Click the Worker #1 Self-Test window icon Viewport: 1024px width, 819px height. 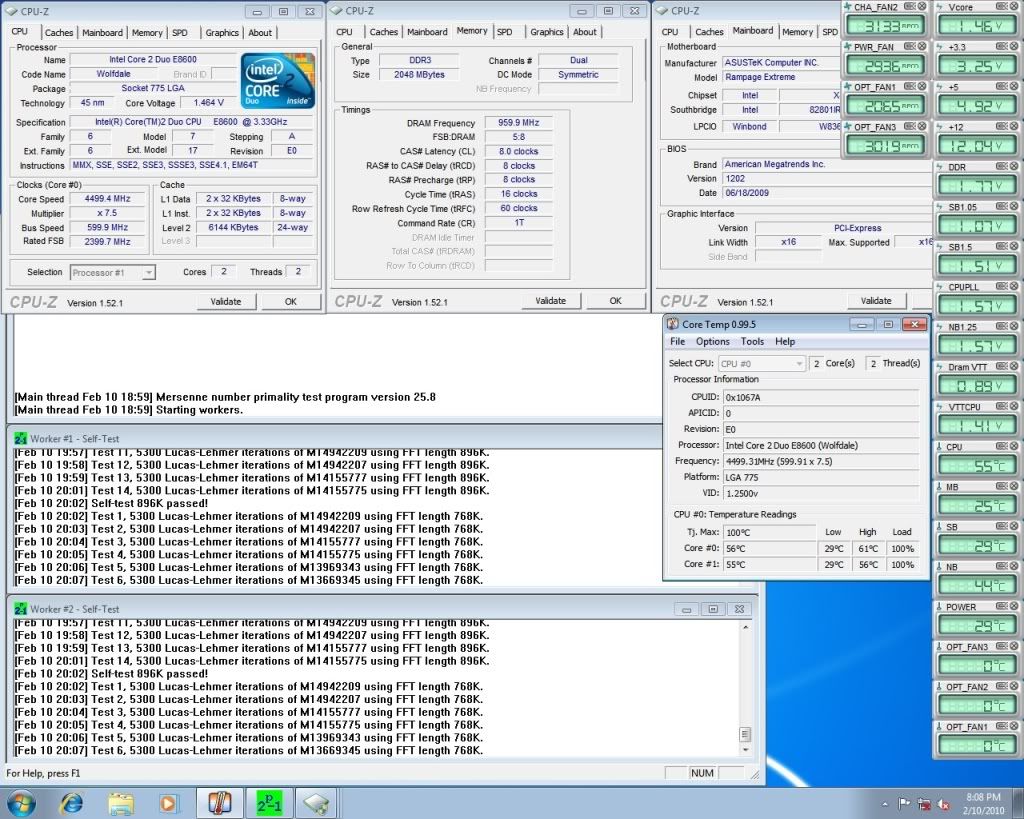[20, 439]
